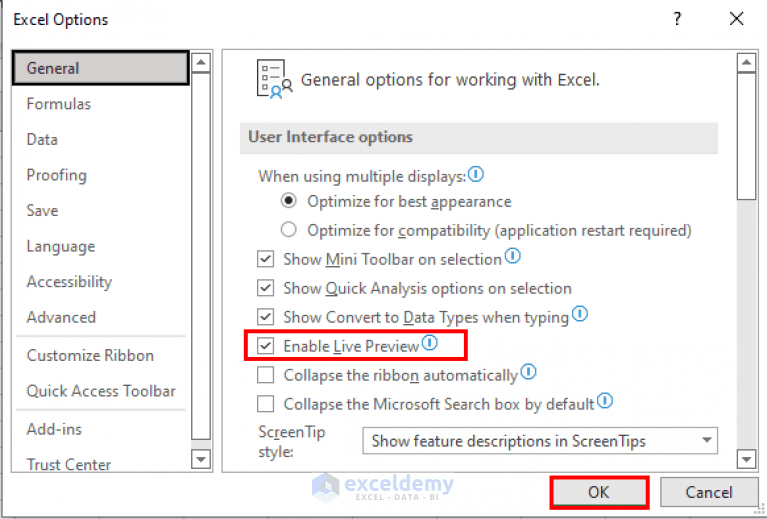Image resolution: width=767 pixels, height=519 pixels.
Task: Open the Formulas category
Action: pyautogui.click(x=59, y=104)
